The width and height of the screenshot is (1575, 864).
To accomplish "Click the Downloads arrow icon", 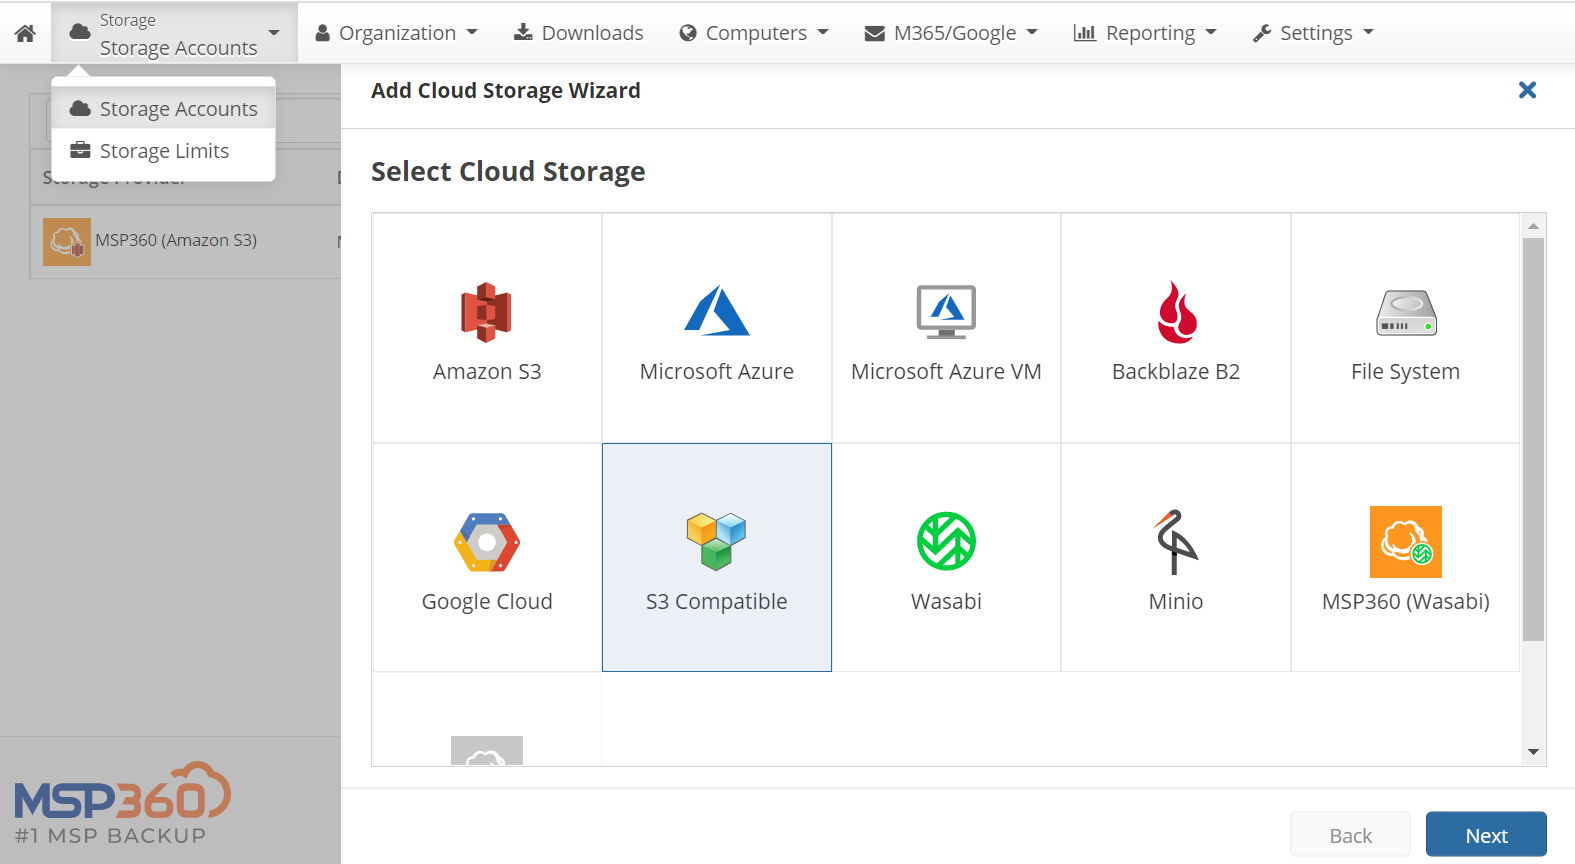I will point(523,32).
